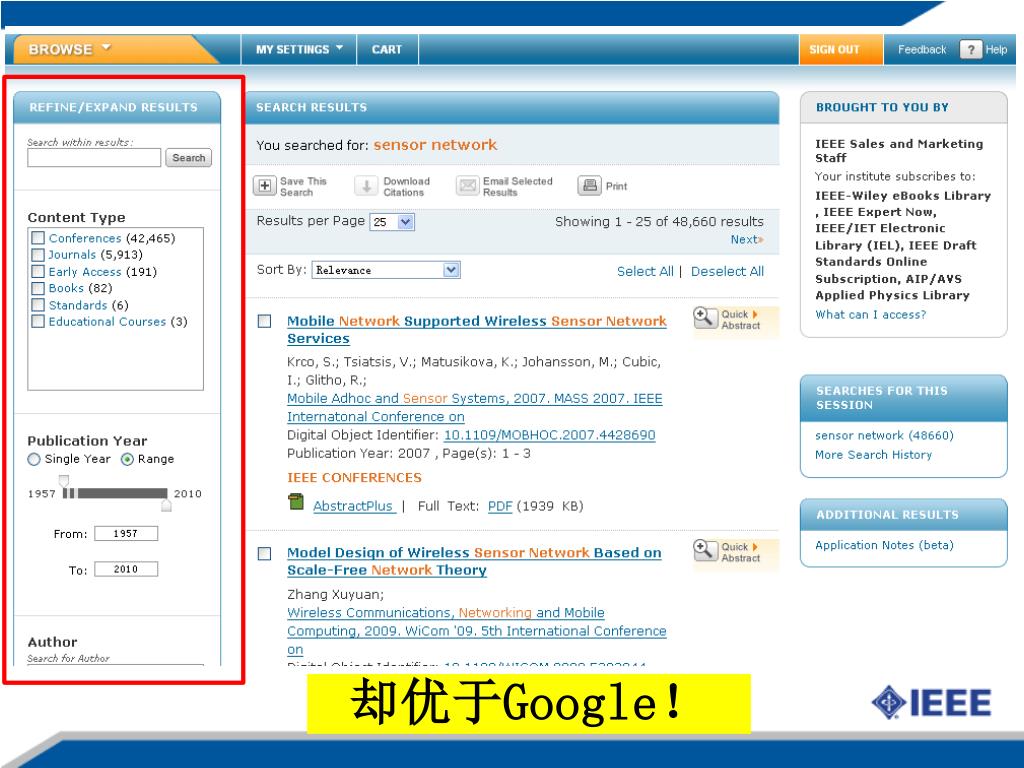
Task: Click the upper handle of the year slider
Action: [63, 481]
